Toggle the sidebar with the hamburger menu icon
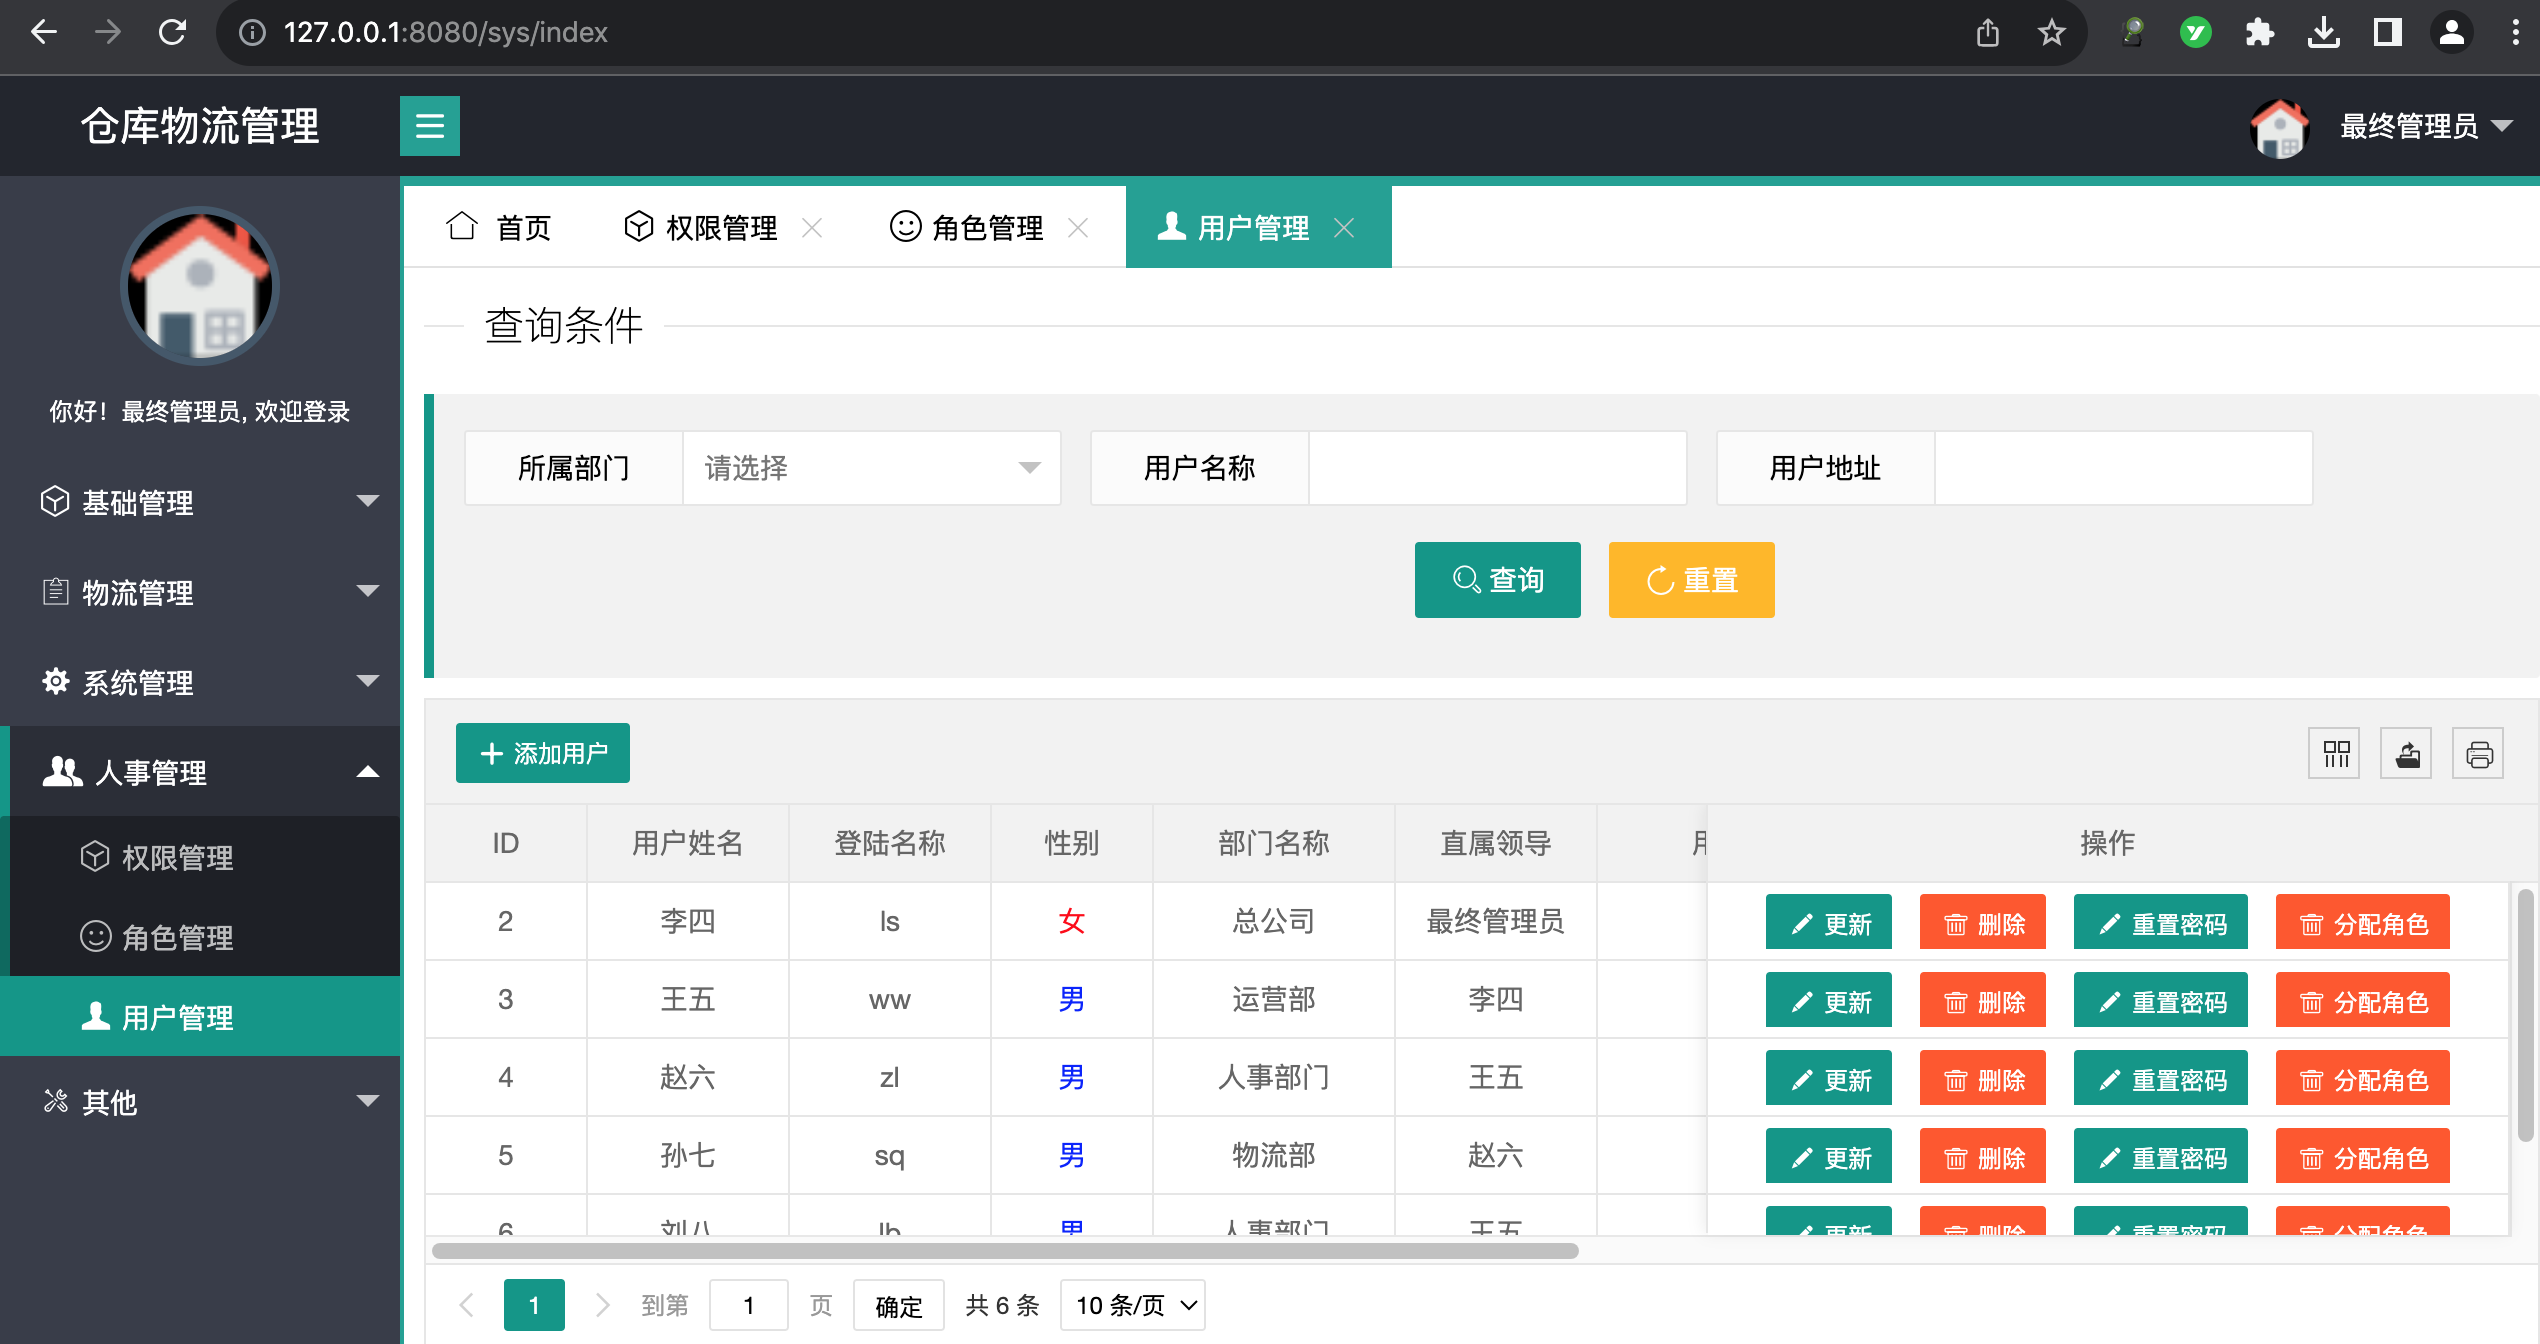Image resolution: width=2540 pixels, height=1344 pixels. [429, 126]
